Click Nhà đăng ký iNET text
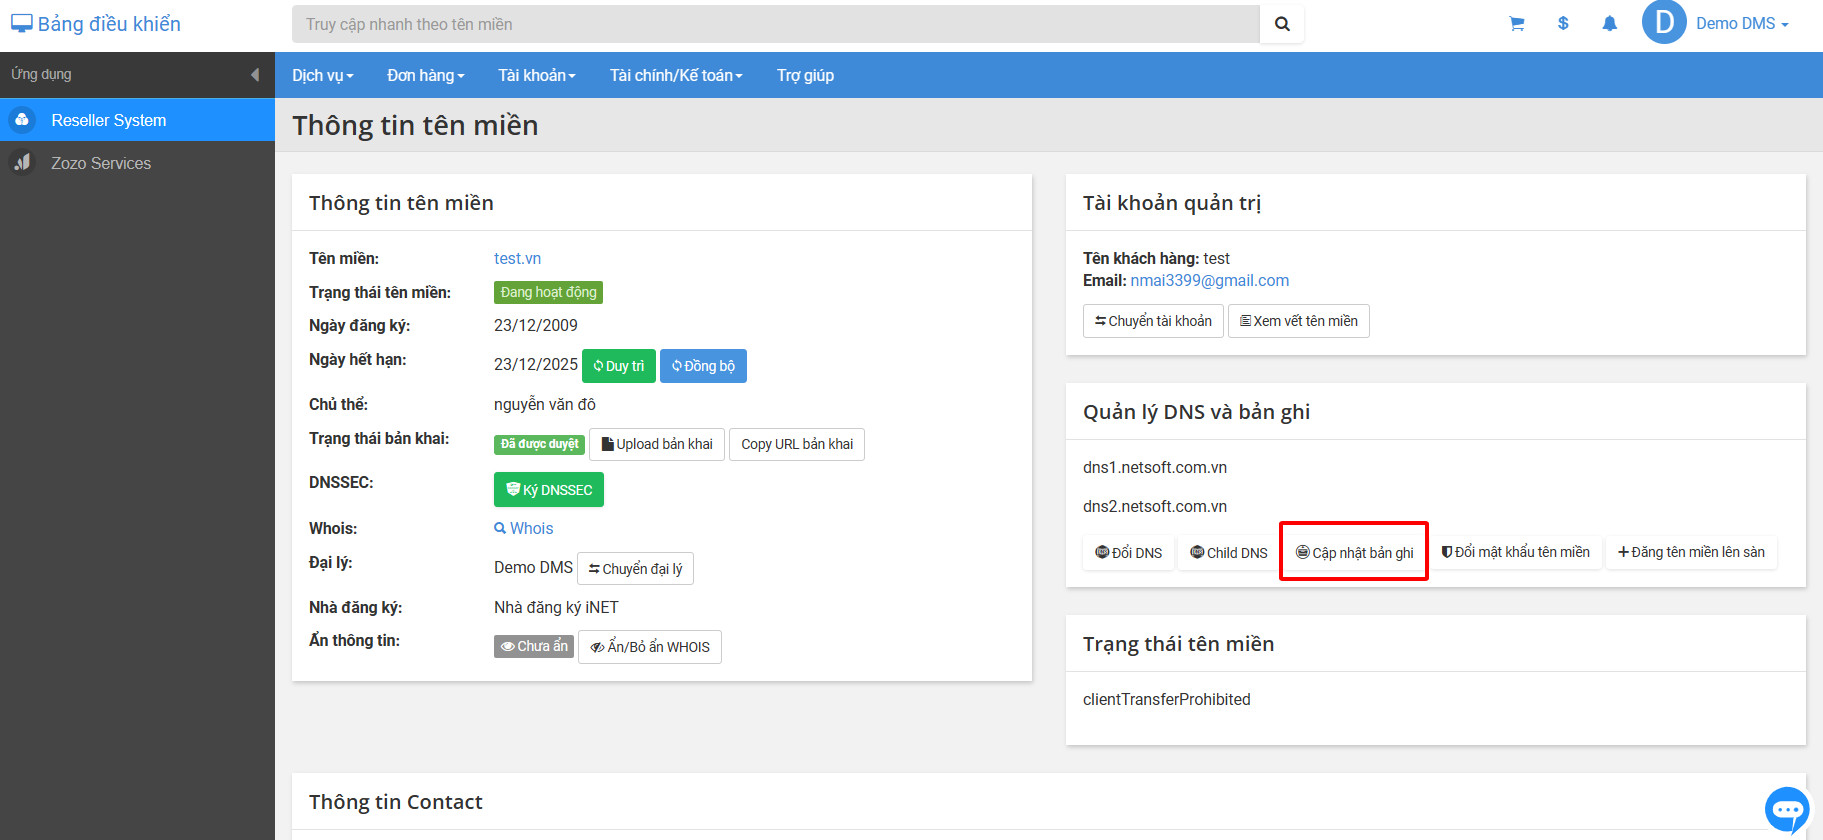This screenshot has width=1823, height=840. click(x=556, y=607)
